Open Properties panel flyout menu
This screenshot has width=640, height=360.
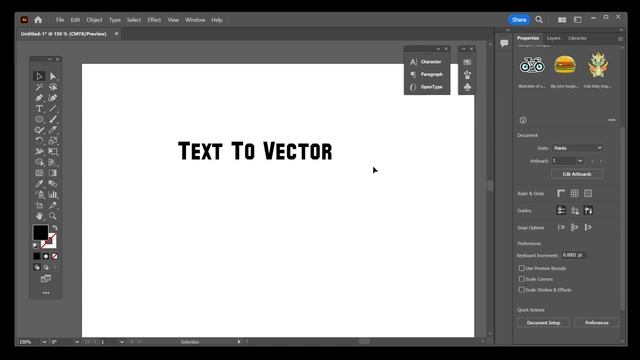coord(620,39)
